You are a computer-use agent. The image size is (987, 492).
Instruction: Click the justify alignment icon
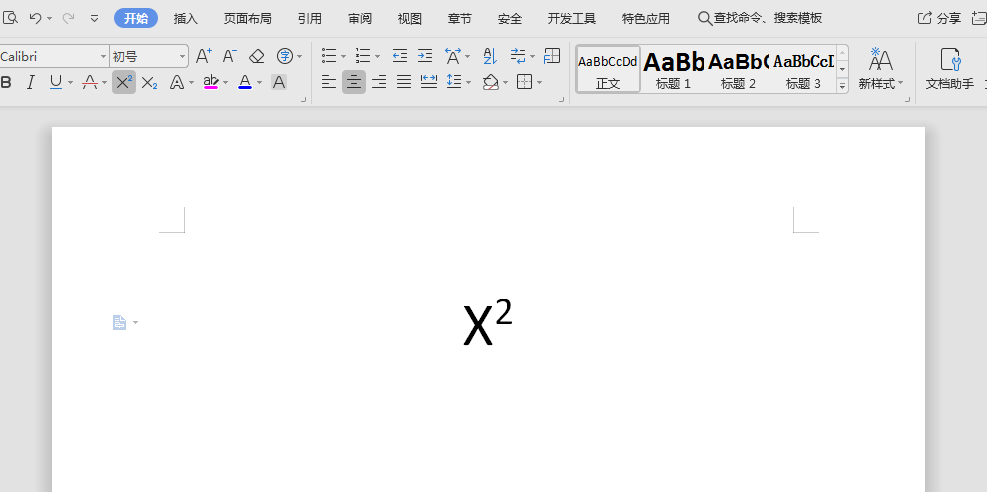(x=404, y=82)
